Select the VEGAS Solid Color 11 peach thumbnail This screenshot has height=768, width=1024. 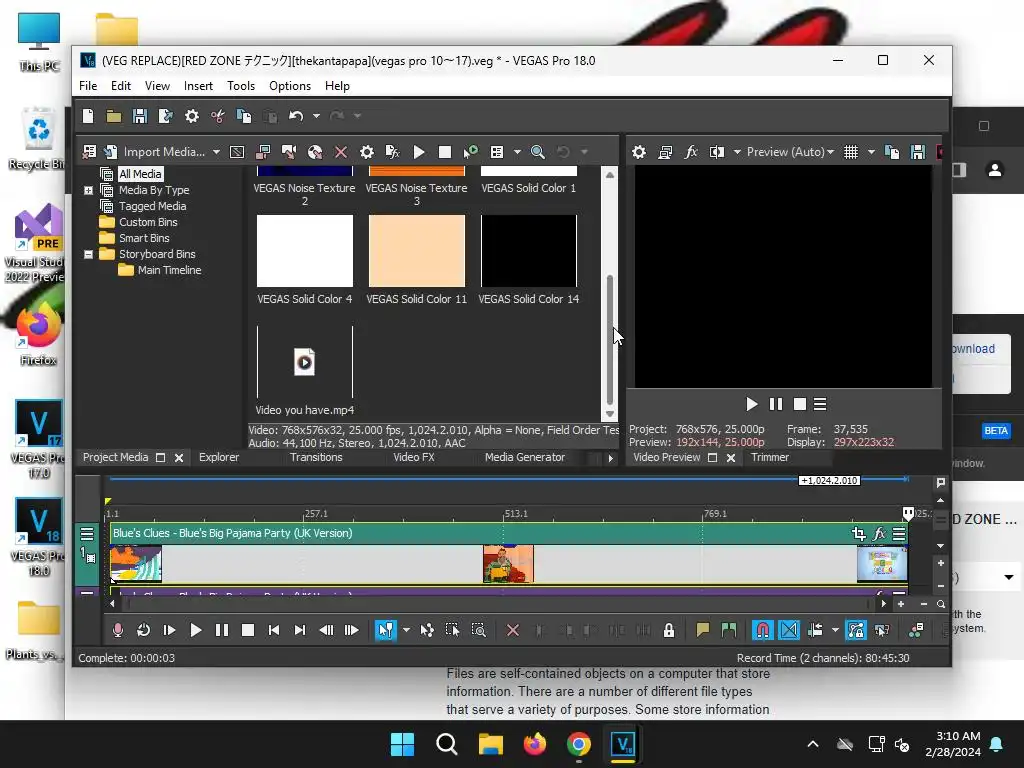pyautogui.click(x=417, y=251)
